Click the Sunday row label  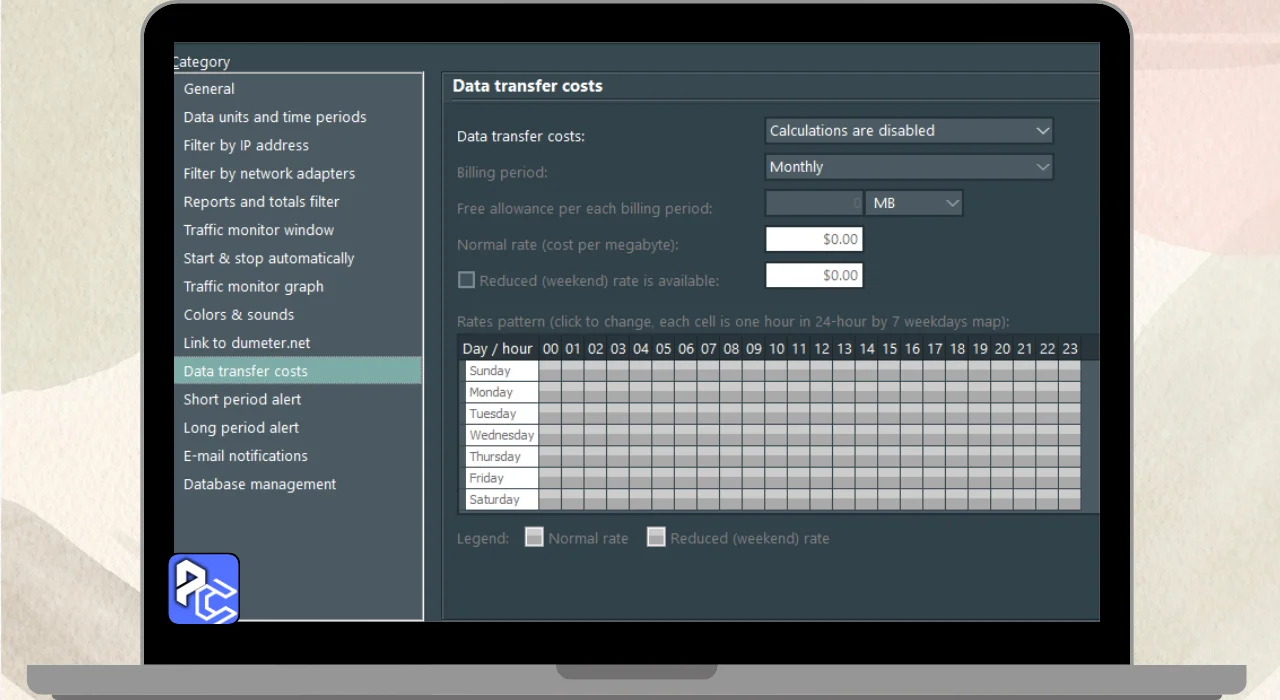click(502, 371)
